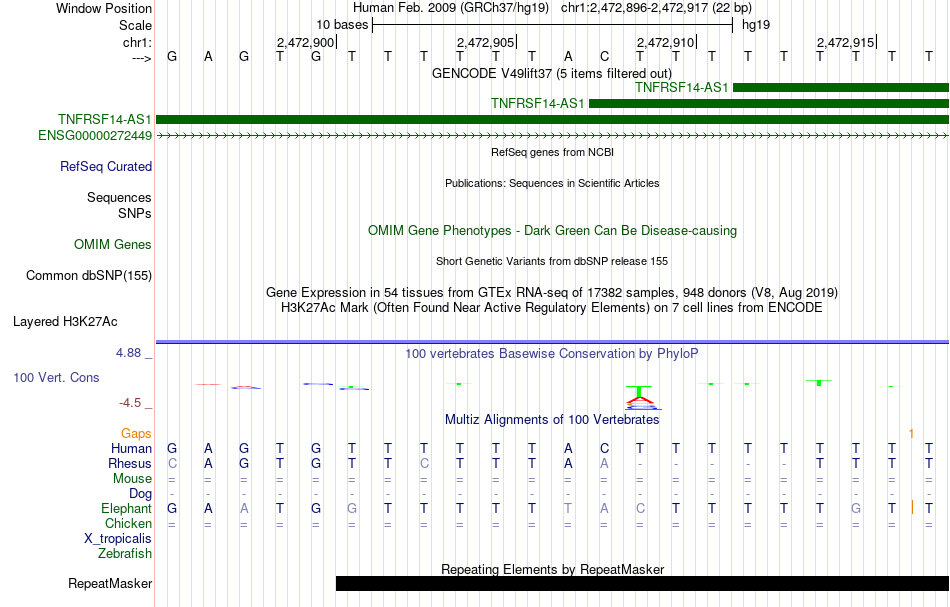
Task: Click the 4.88 PhyloP upper scale value
Action: (x=128, y=353)
